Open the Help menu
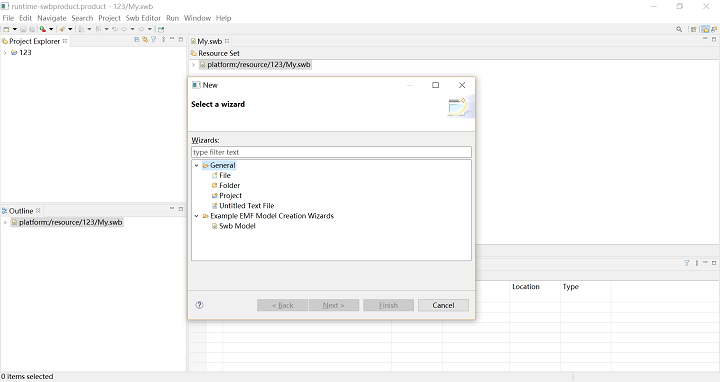The height and width of the screenshot is (382, 720). tap(224, 18)
